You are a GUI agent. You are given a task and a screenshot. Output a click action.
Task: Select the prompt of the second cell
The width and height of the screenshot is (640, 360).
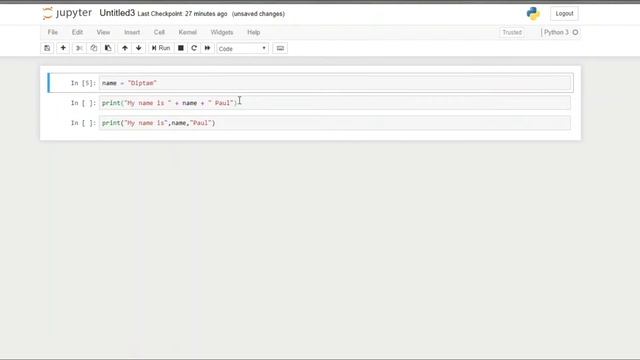83,103
